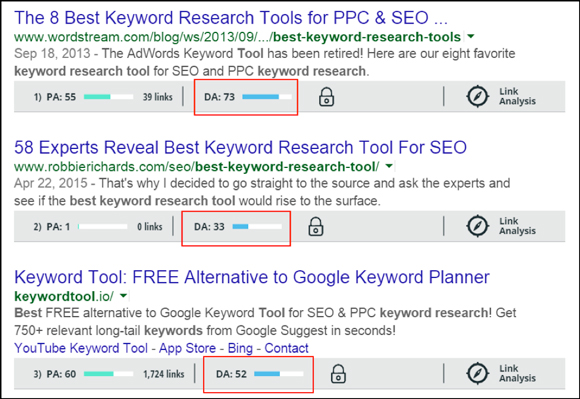Click the PA: 55 page authority bar
Image resolution: width=580 pixels, height=399 pixels.
(x=108, y=97)
